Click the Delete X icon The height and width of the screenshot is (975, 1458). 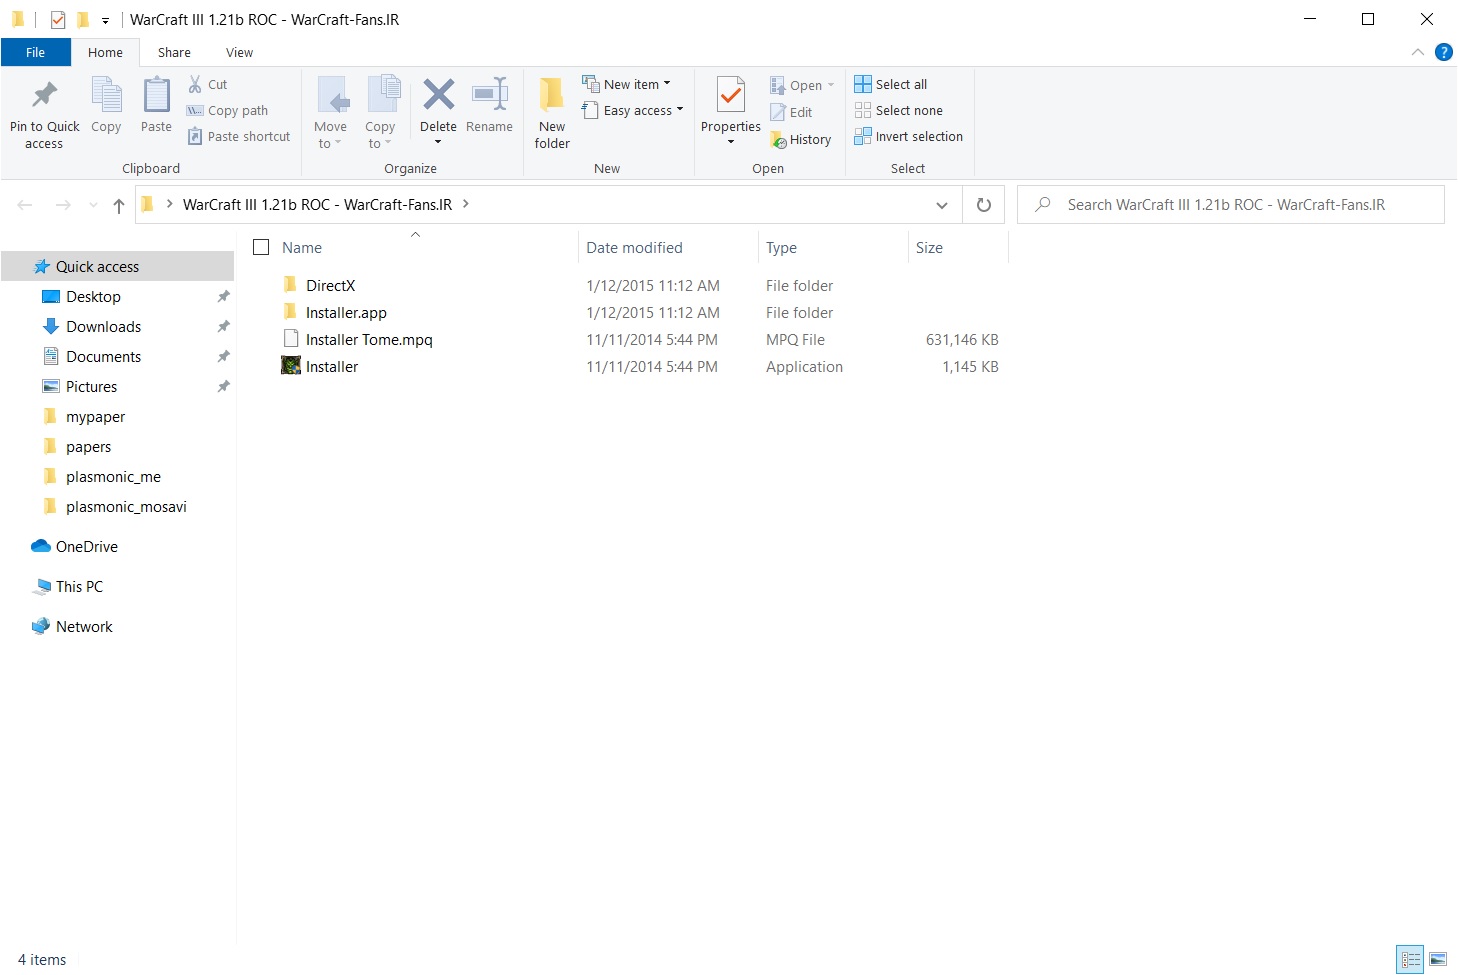438,95
